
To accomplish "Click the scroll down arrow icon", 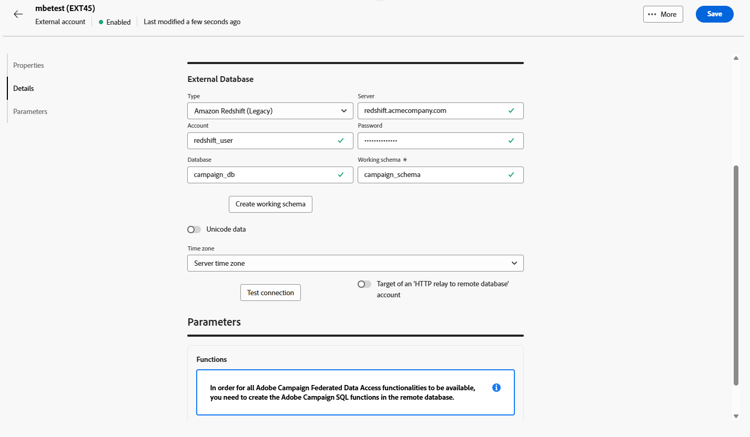I will click(x=736, y=416).
